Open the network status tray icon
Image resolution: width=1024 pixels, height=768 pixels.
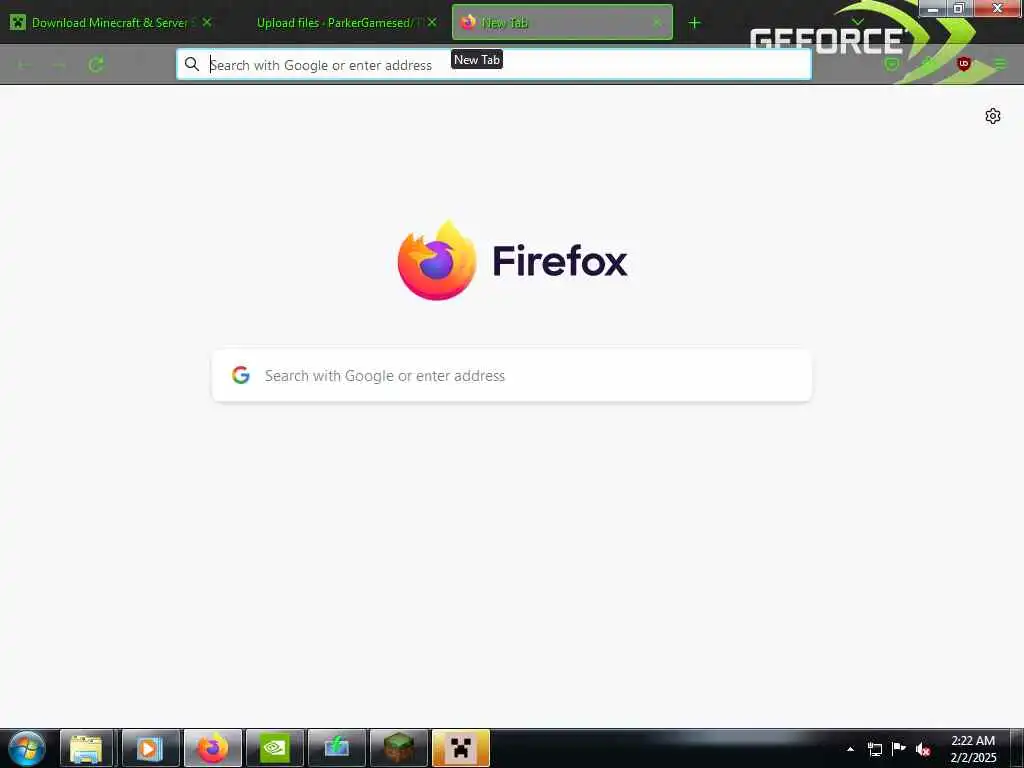coord(874,749)
